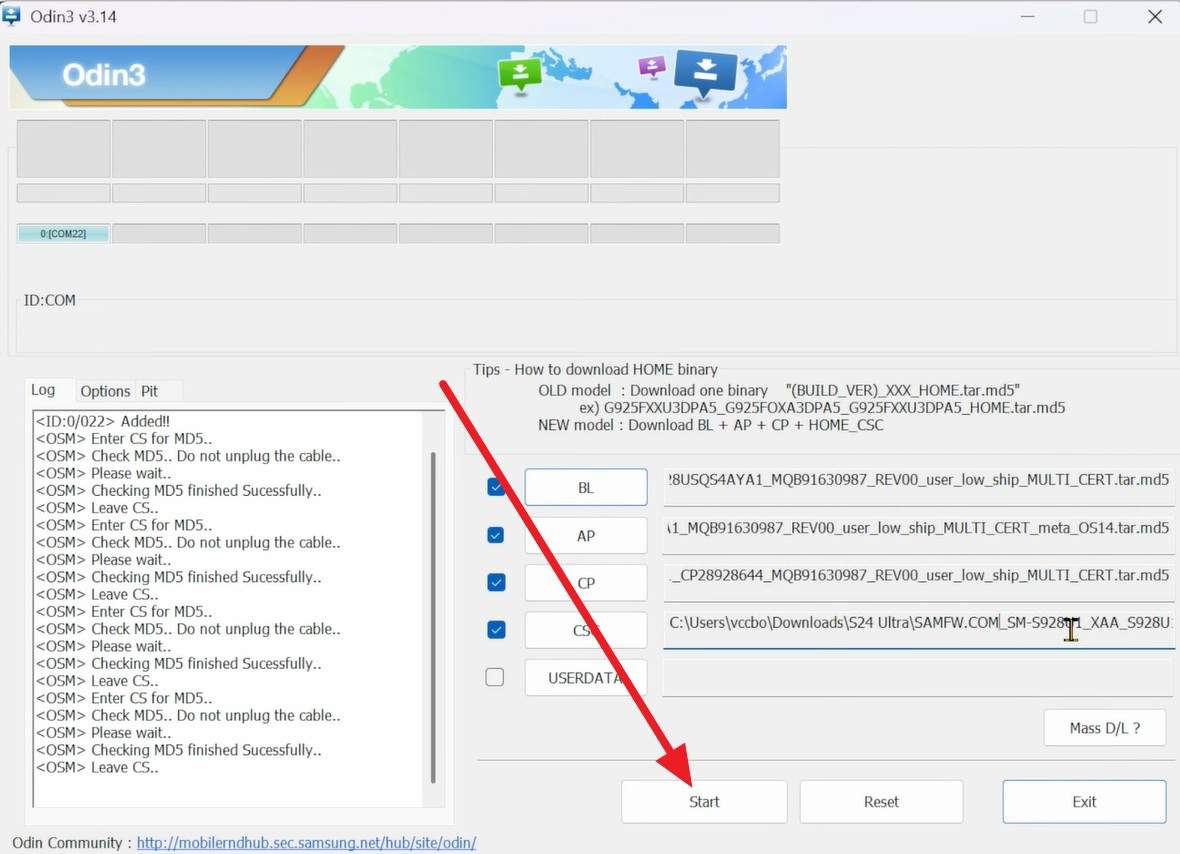The height and width of the screenshot is (854, 1180).
Task: Switch to the Log tab
Action: tap(43, 390)
